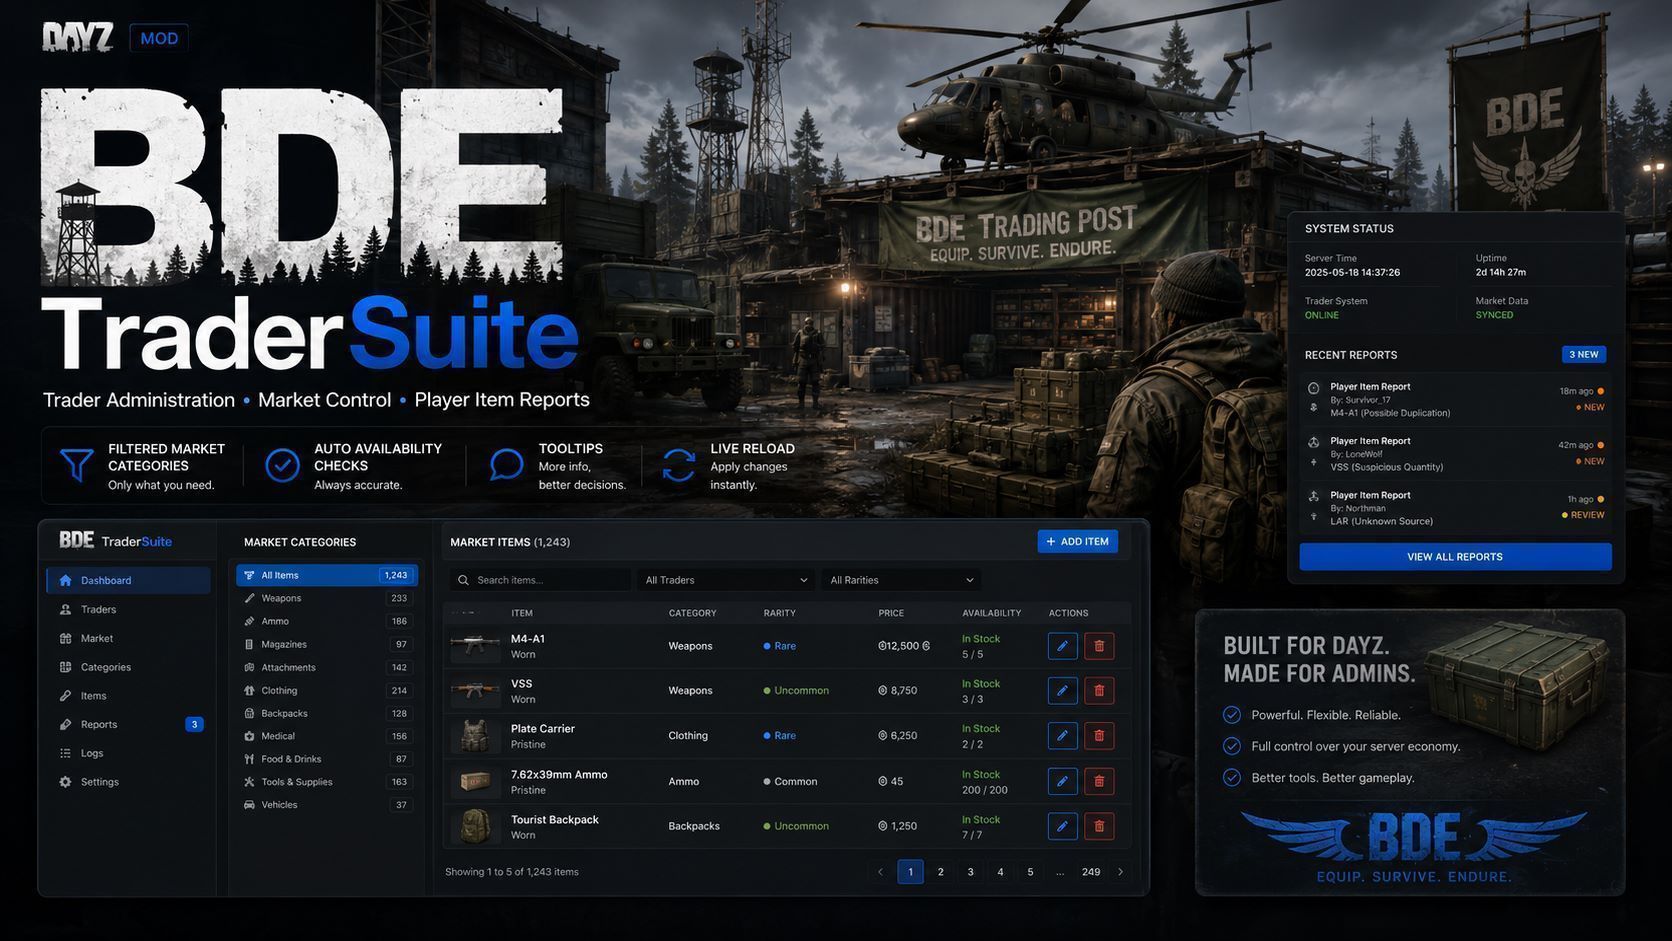1672x941 pixels.
Task: Click the Auto Availability Checks checkmark icon
Action: [282, 465]
